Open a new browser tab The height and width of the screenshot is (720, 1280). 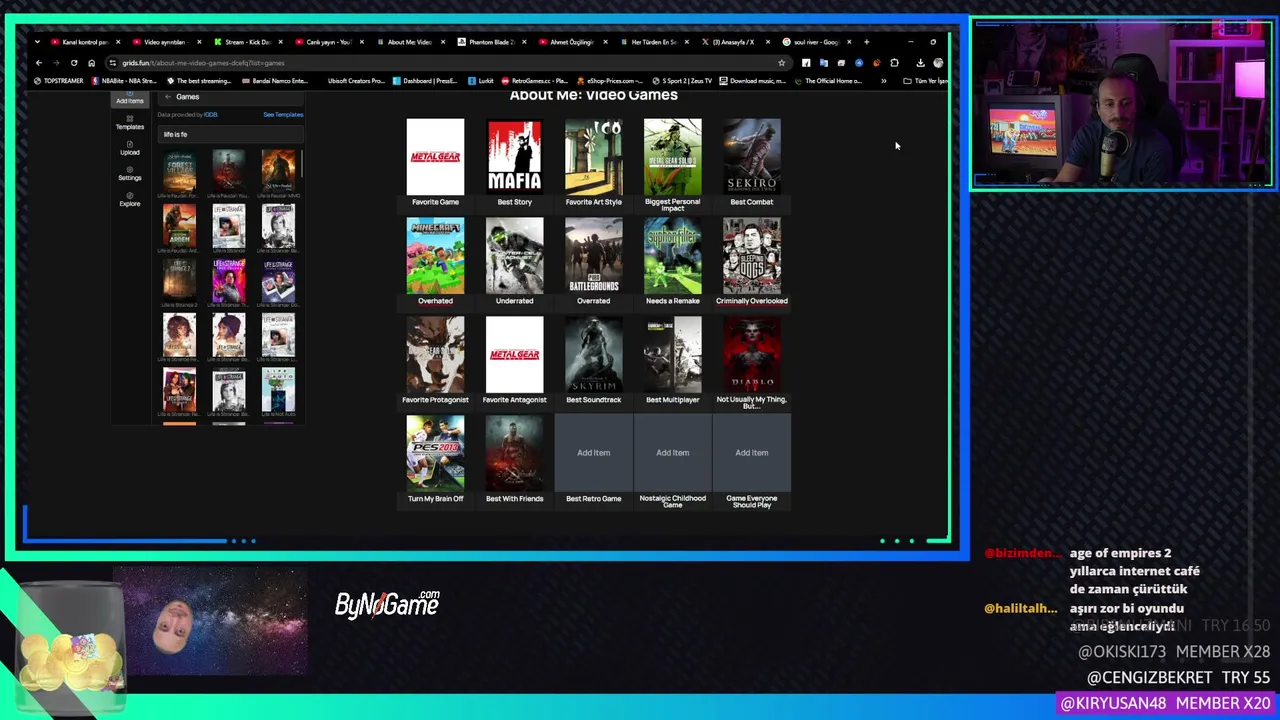(866, 42)
